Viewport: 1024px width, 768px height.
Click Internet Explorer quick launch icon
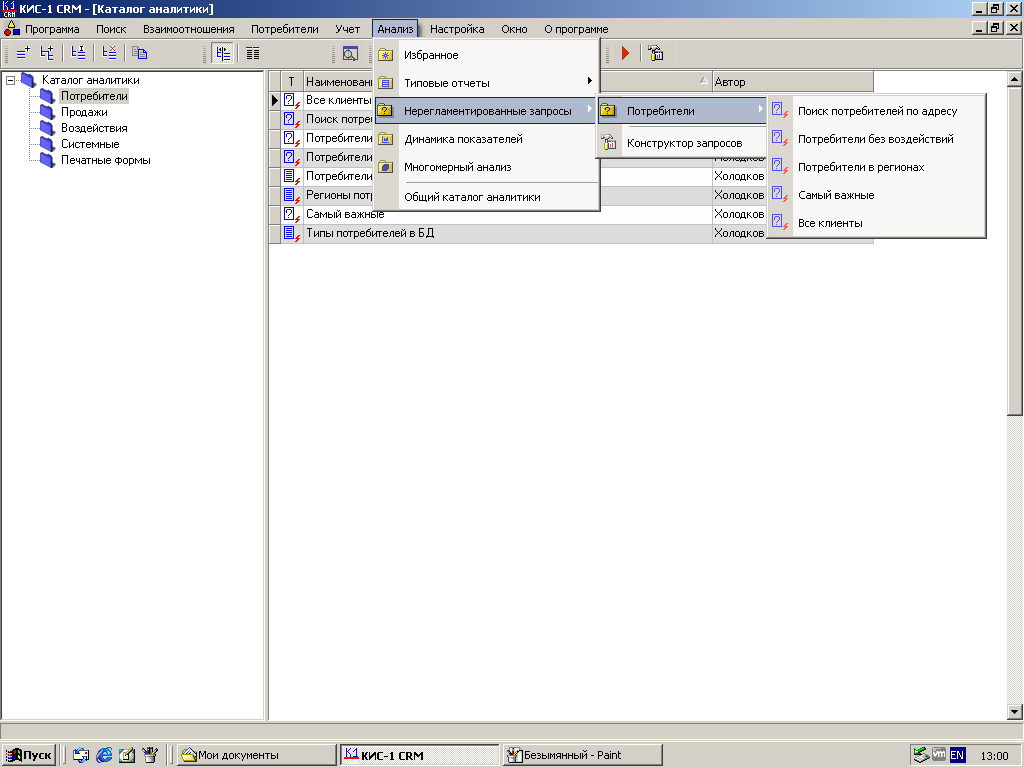104,756
